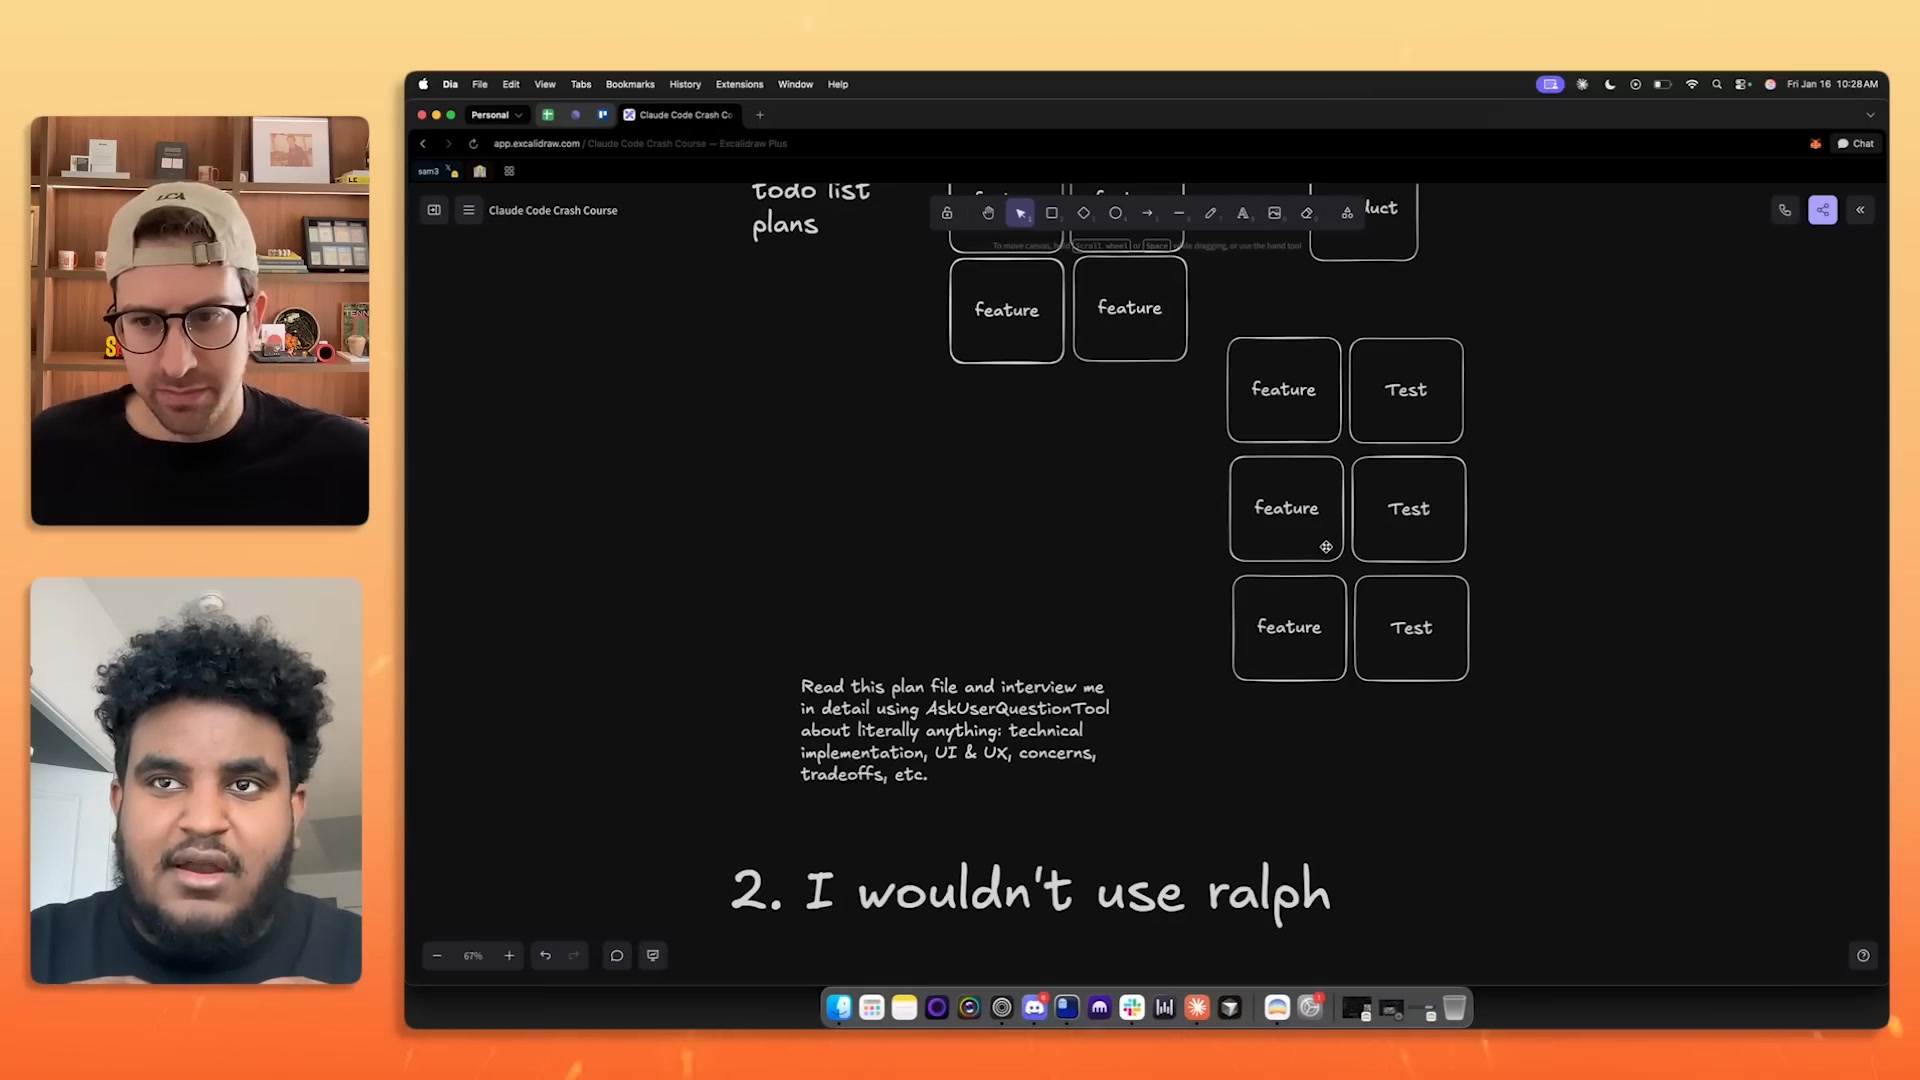Click the excalidraw address bar

click(640, 144)
